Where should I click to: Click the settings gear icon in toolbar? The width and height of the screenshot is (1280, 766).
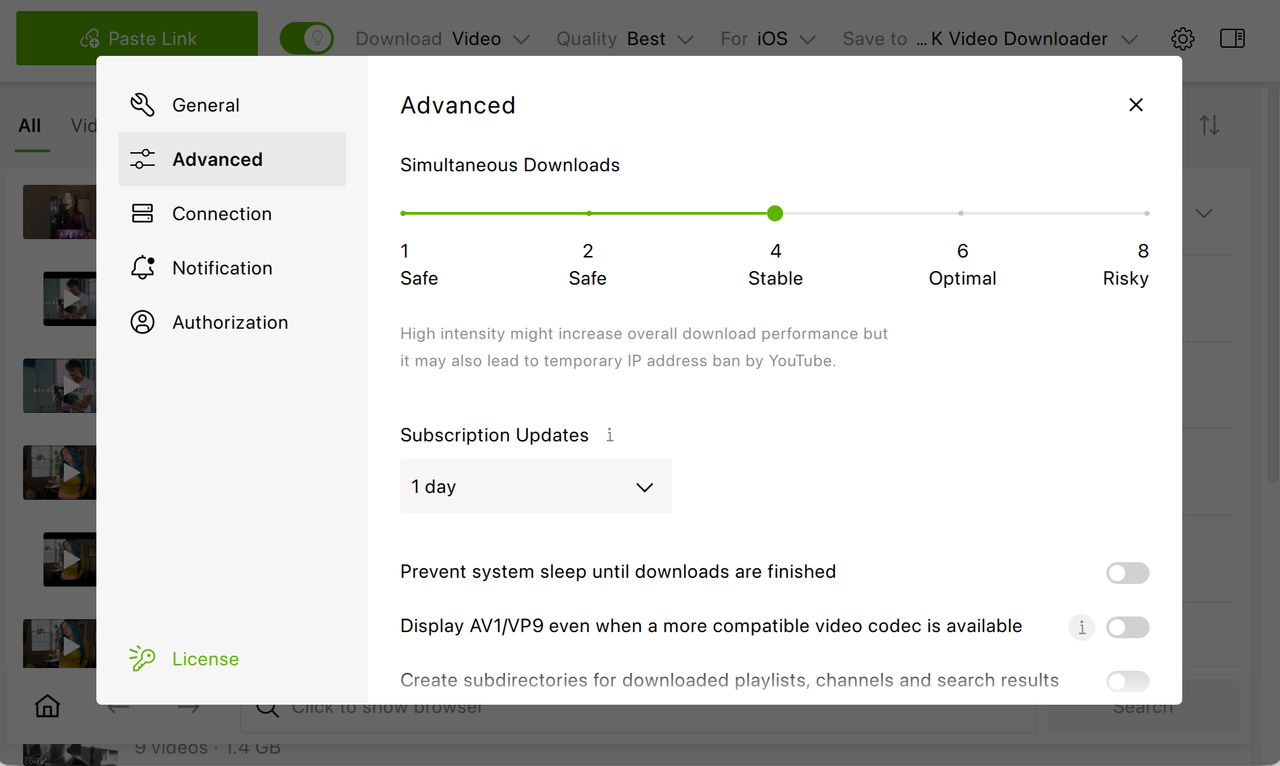click(x=1183, y=39)
